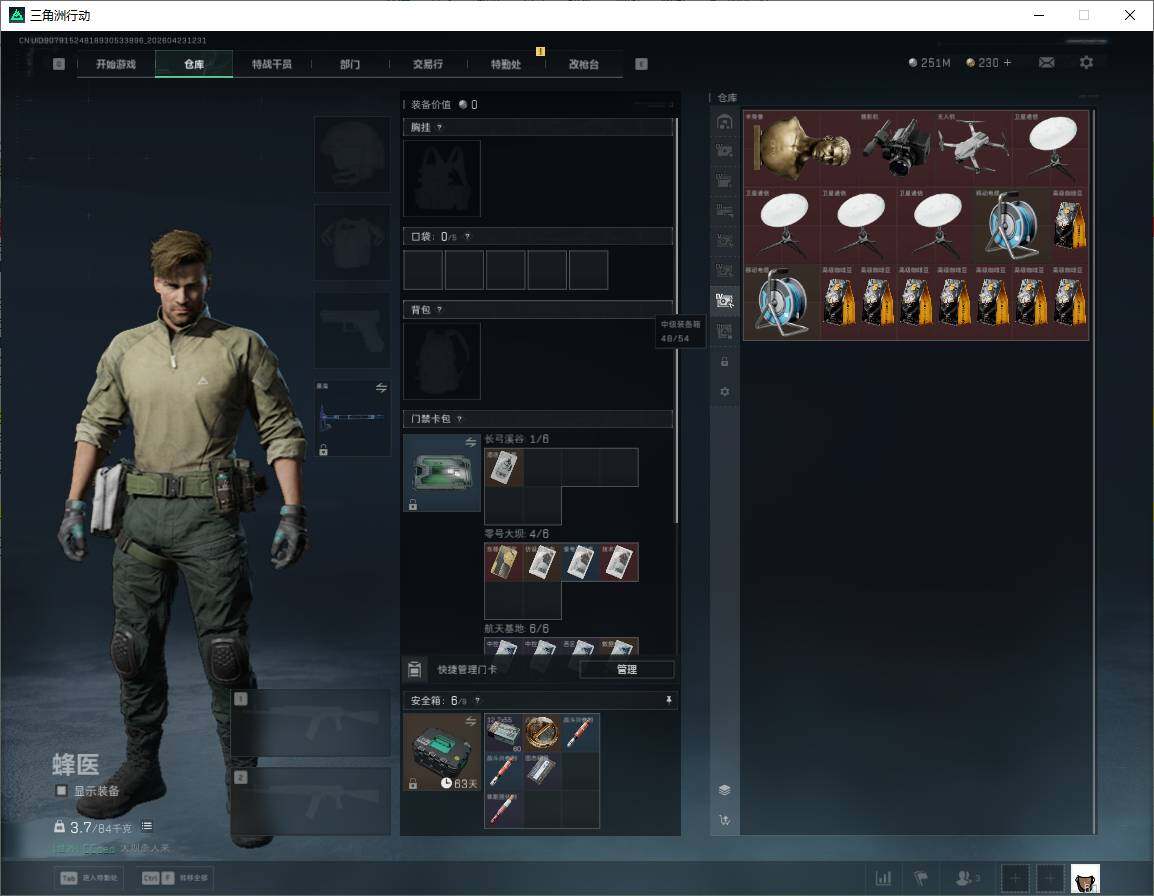Pin the 安全箱 panel with pin icon

[x=668, y=700]
